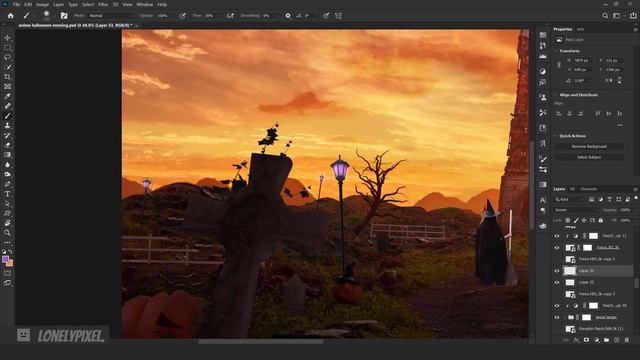
Task: Open more align options ellipsis
Action: [x=620, y=125]
